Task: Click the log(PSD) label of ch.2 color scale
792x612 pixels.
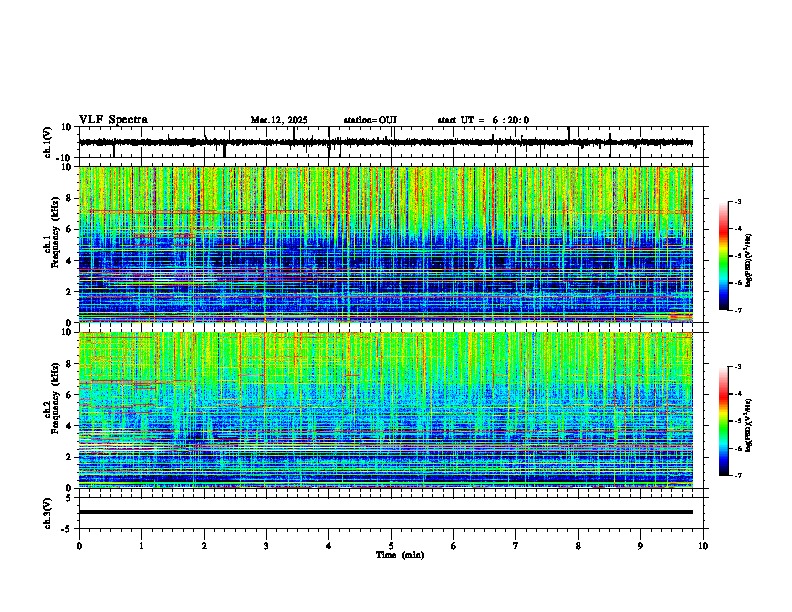Action: [749, 425]
